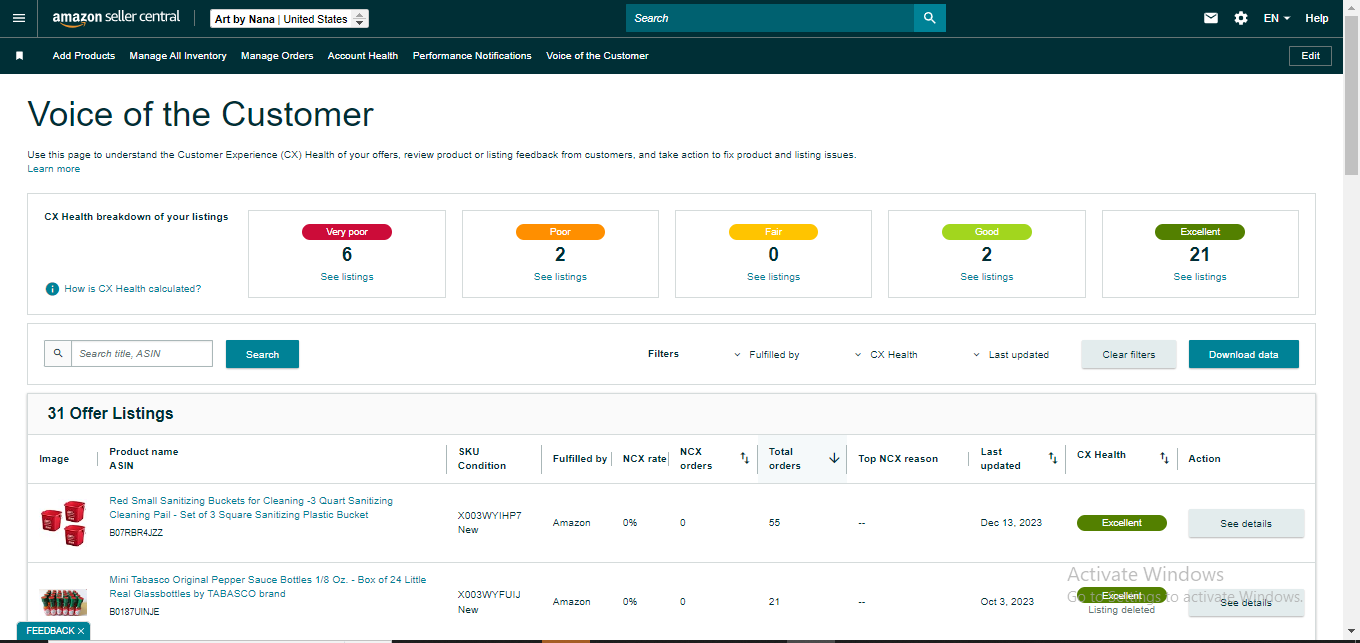1360x643 pixels.
Task: Focus the Search title, ASIN field
Action: [142, 353]
